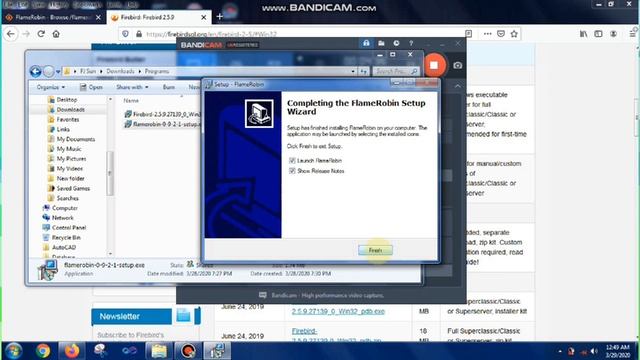
Task: Uncheck Show Release Notes checkbox
Action: point(292,171)
